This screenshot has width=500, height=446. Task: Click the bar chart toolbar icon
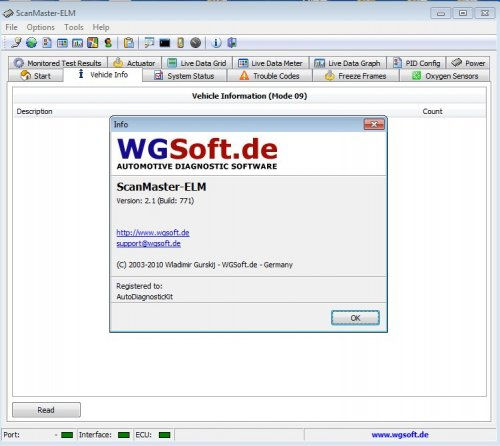pyautogui.click(x=77, y=43)
